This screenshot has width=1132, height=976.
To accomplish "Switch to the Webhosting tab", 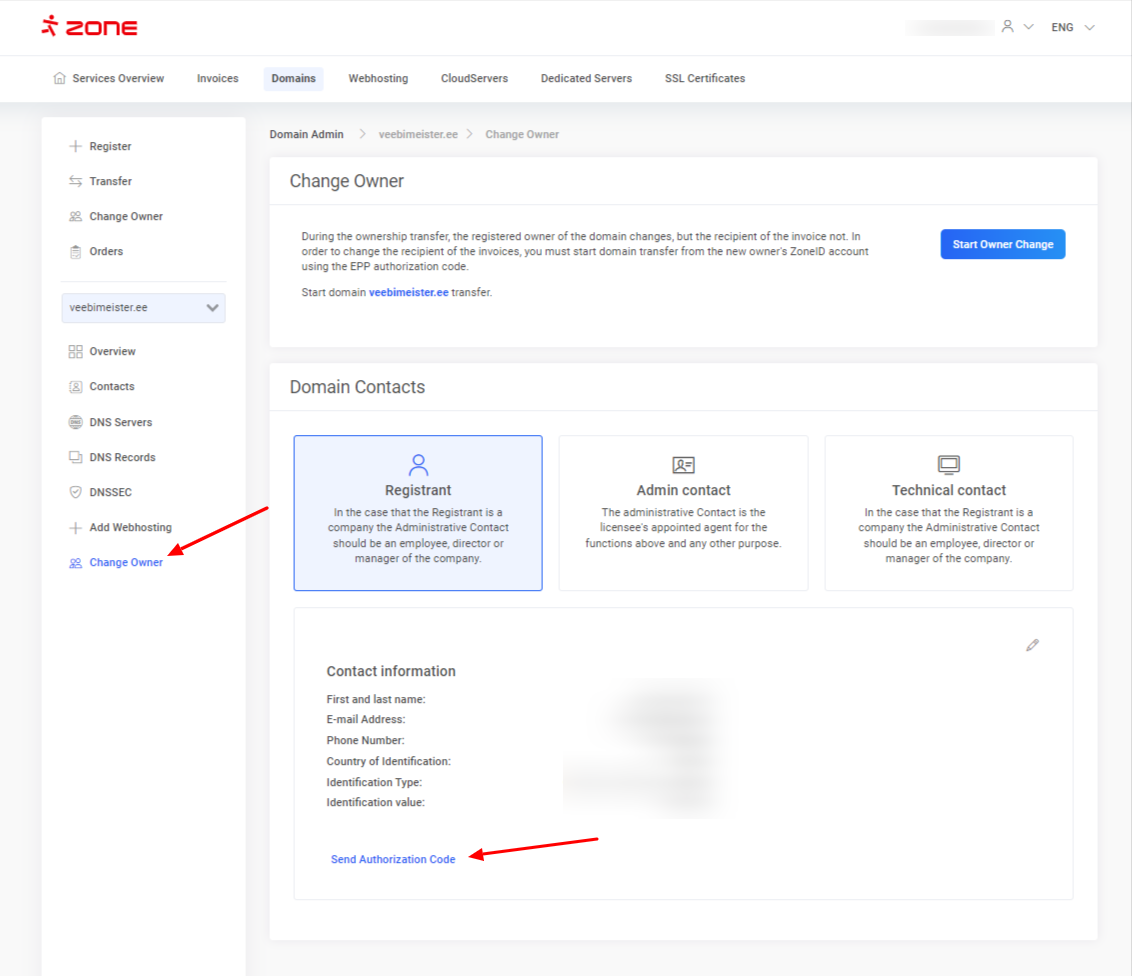I will (x=378, y=78).
